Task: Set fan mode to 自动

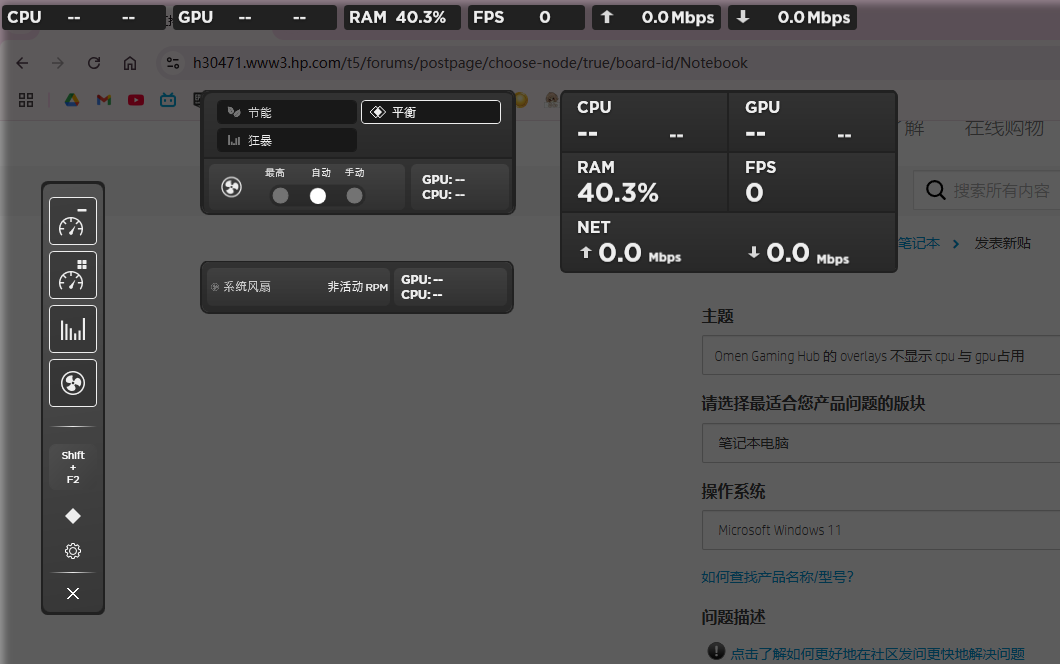Action: (318, 195)
